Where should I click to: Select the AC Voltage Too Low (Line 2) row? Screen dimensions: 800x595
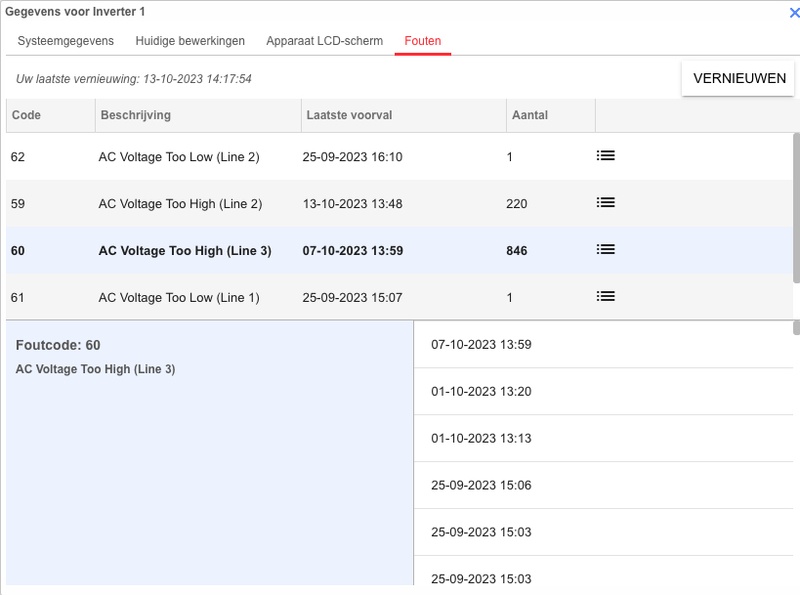pyautogui.click(x=179, y=157)
